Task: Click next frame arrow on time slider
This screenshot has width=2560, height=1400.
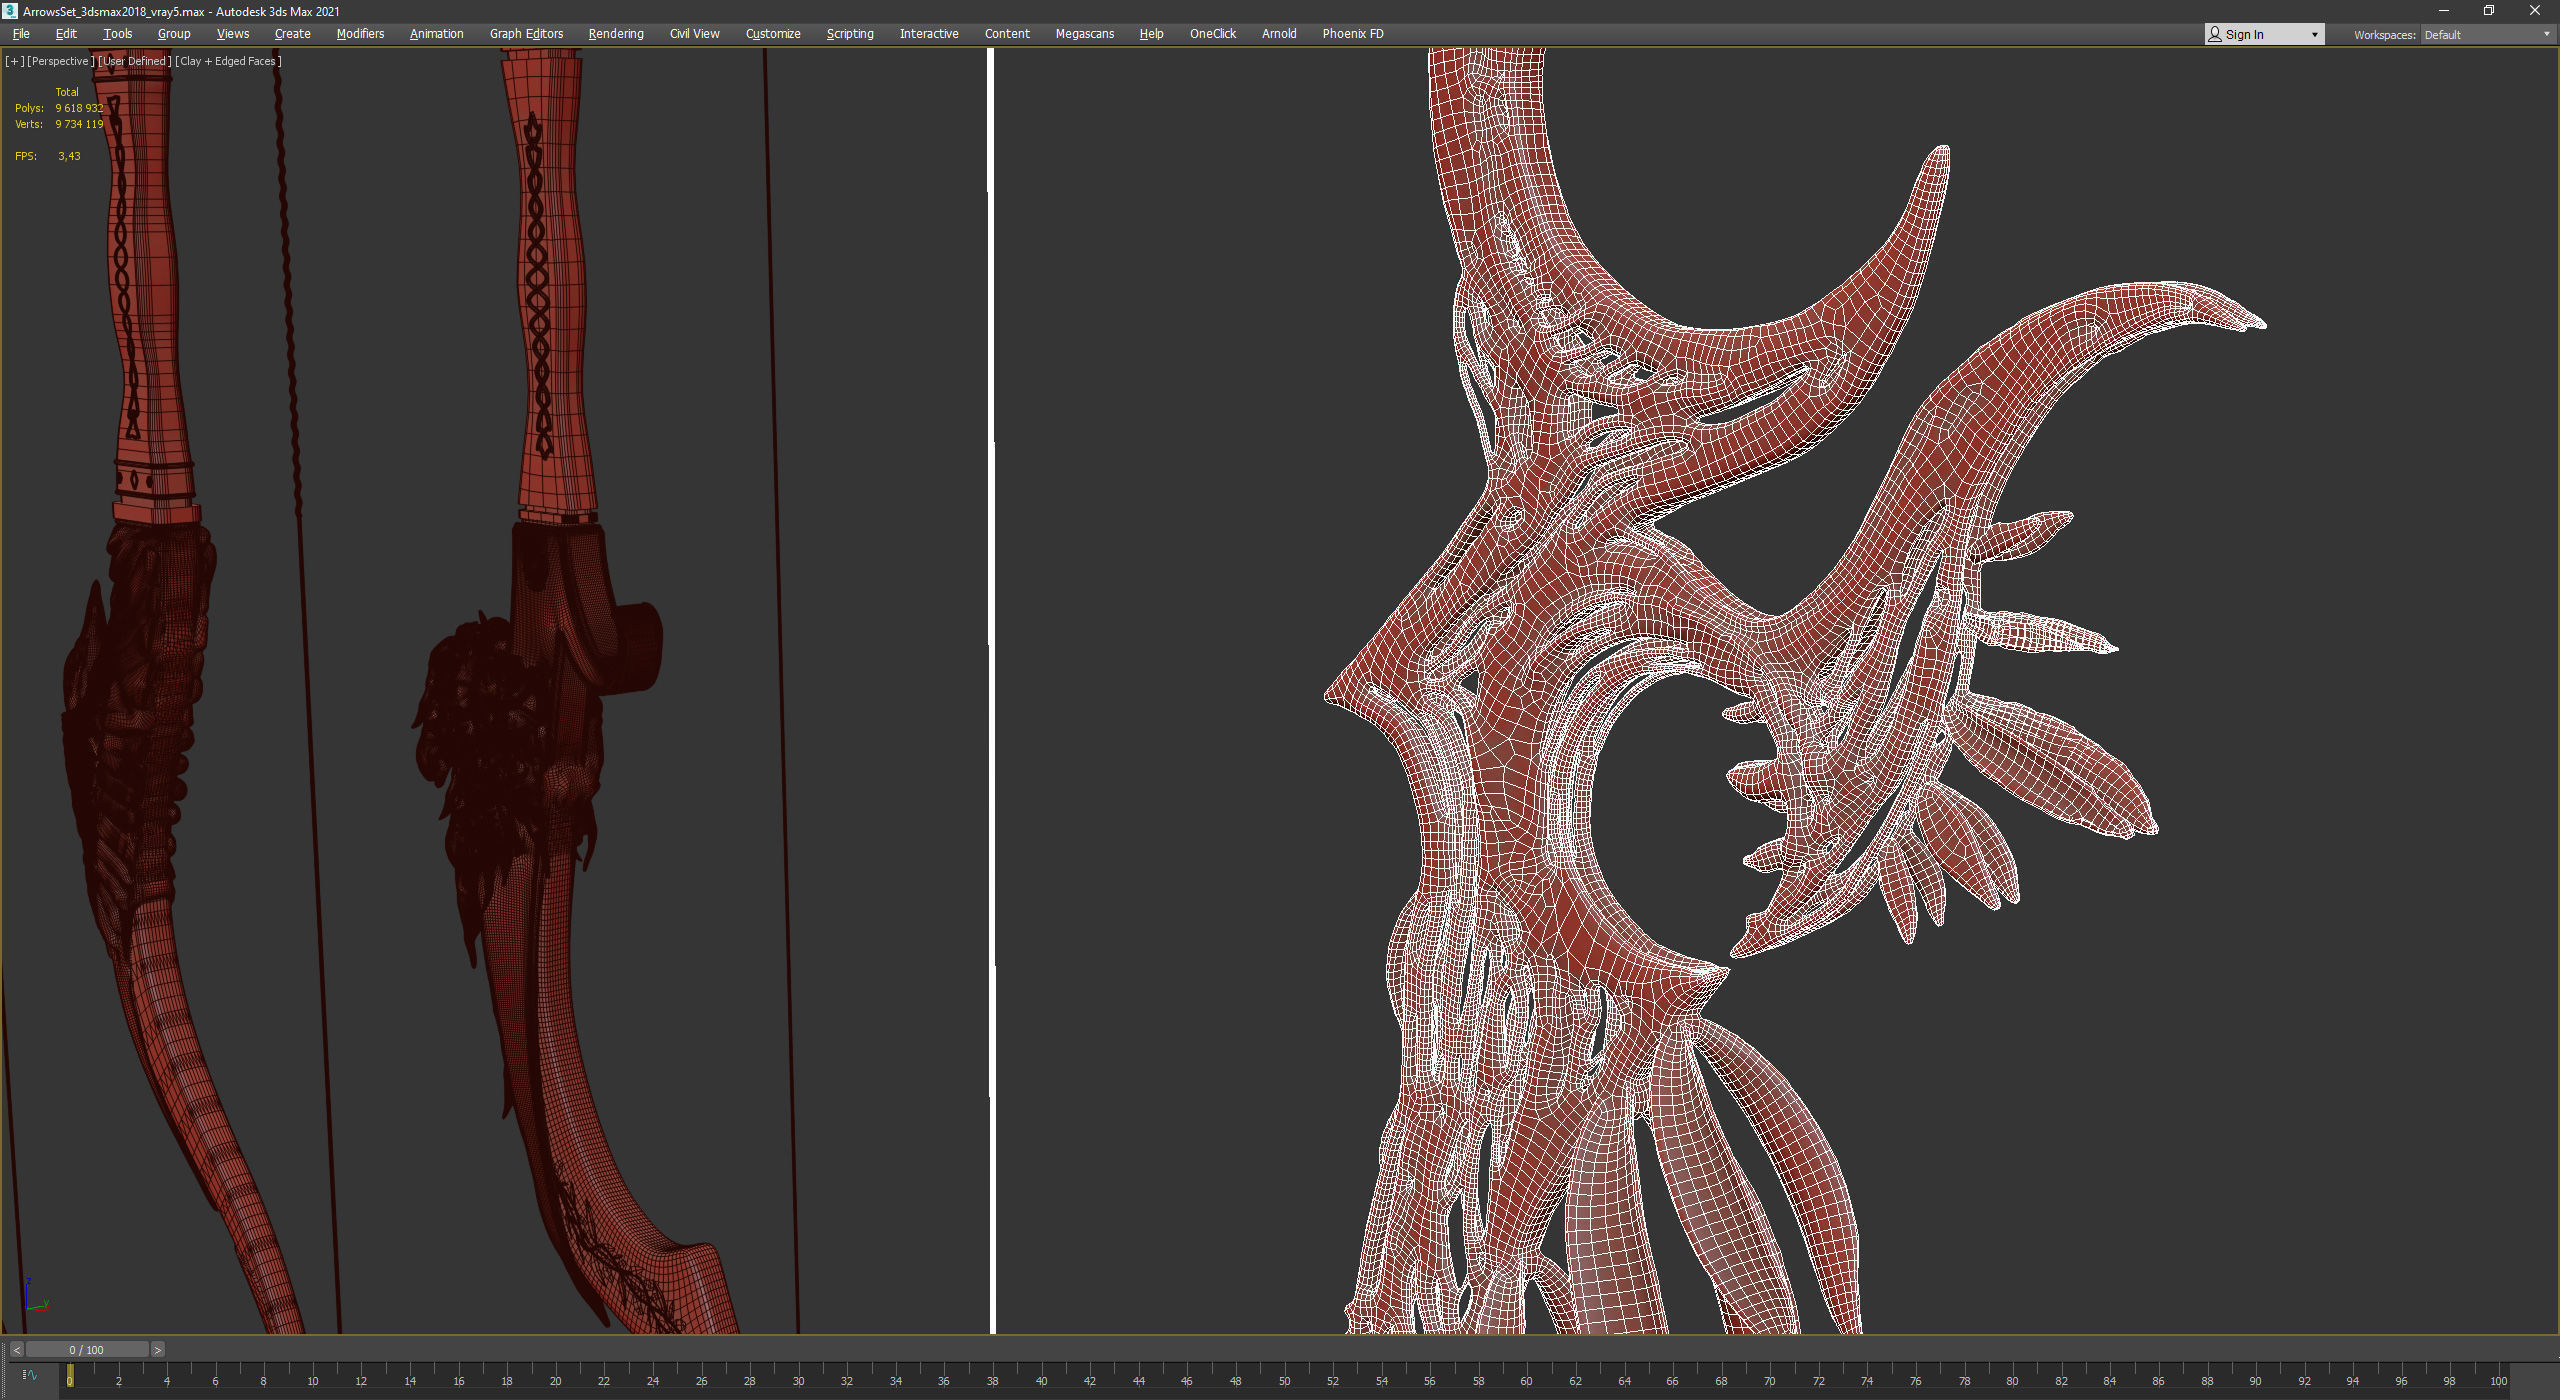Action: (x=157, y=1350)
